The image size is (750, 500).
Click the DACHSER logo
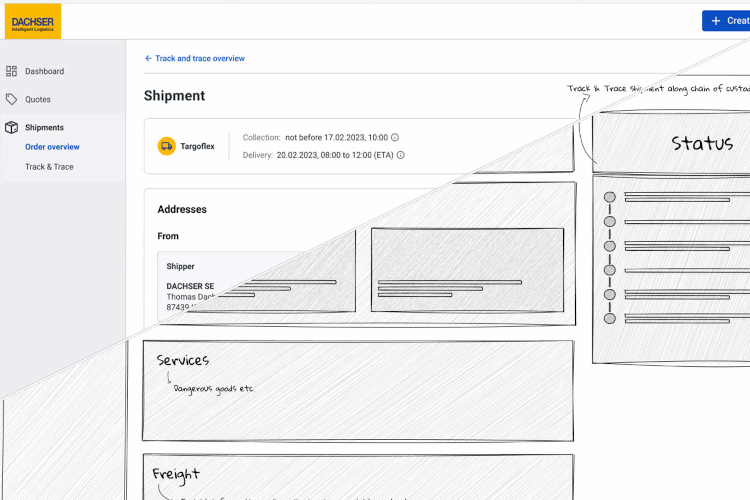coord(31,21)
